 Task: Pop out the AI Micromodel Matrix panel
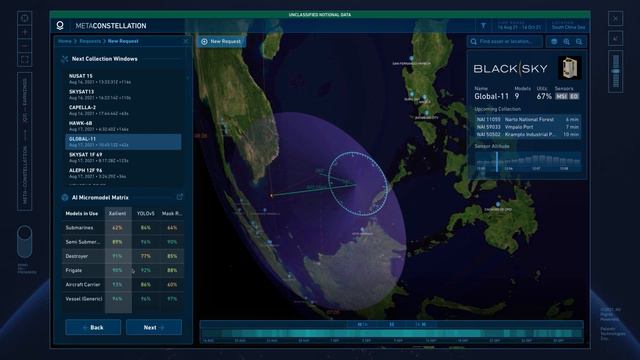pos(180,197)
